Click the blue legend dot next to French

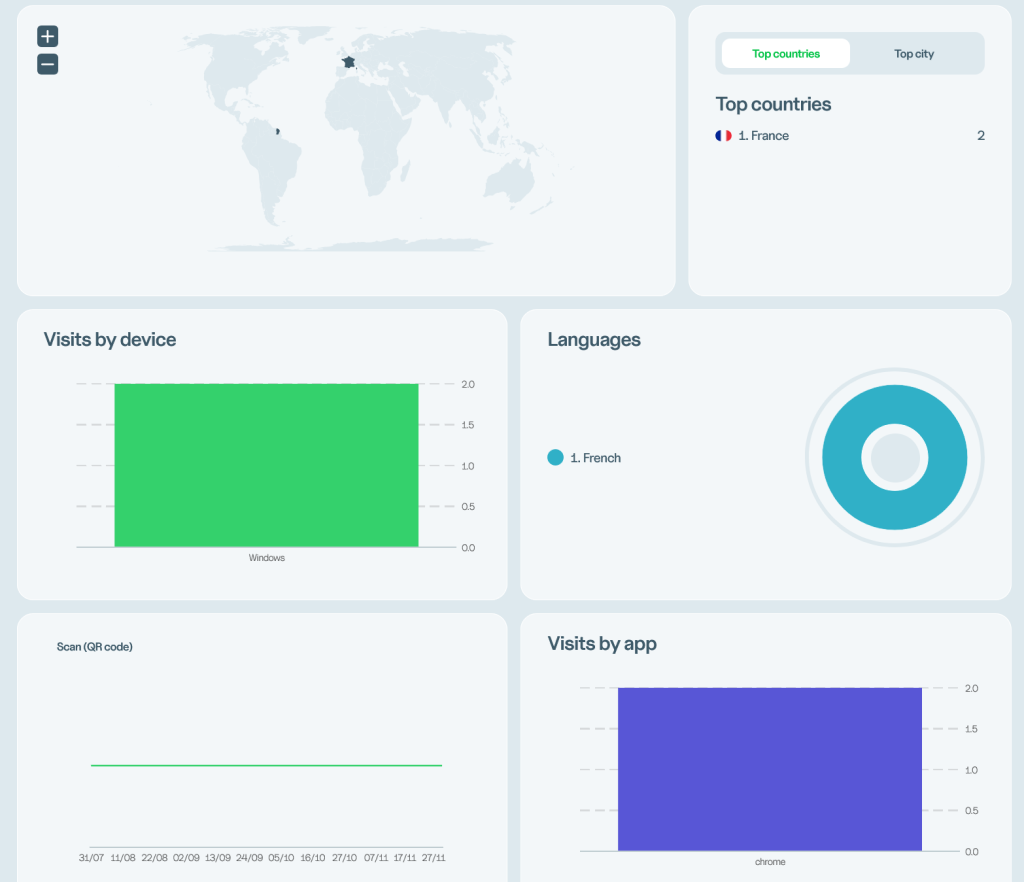(x=556, y=457)
